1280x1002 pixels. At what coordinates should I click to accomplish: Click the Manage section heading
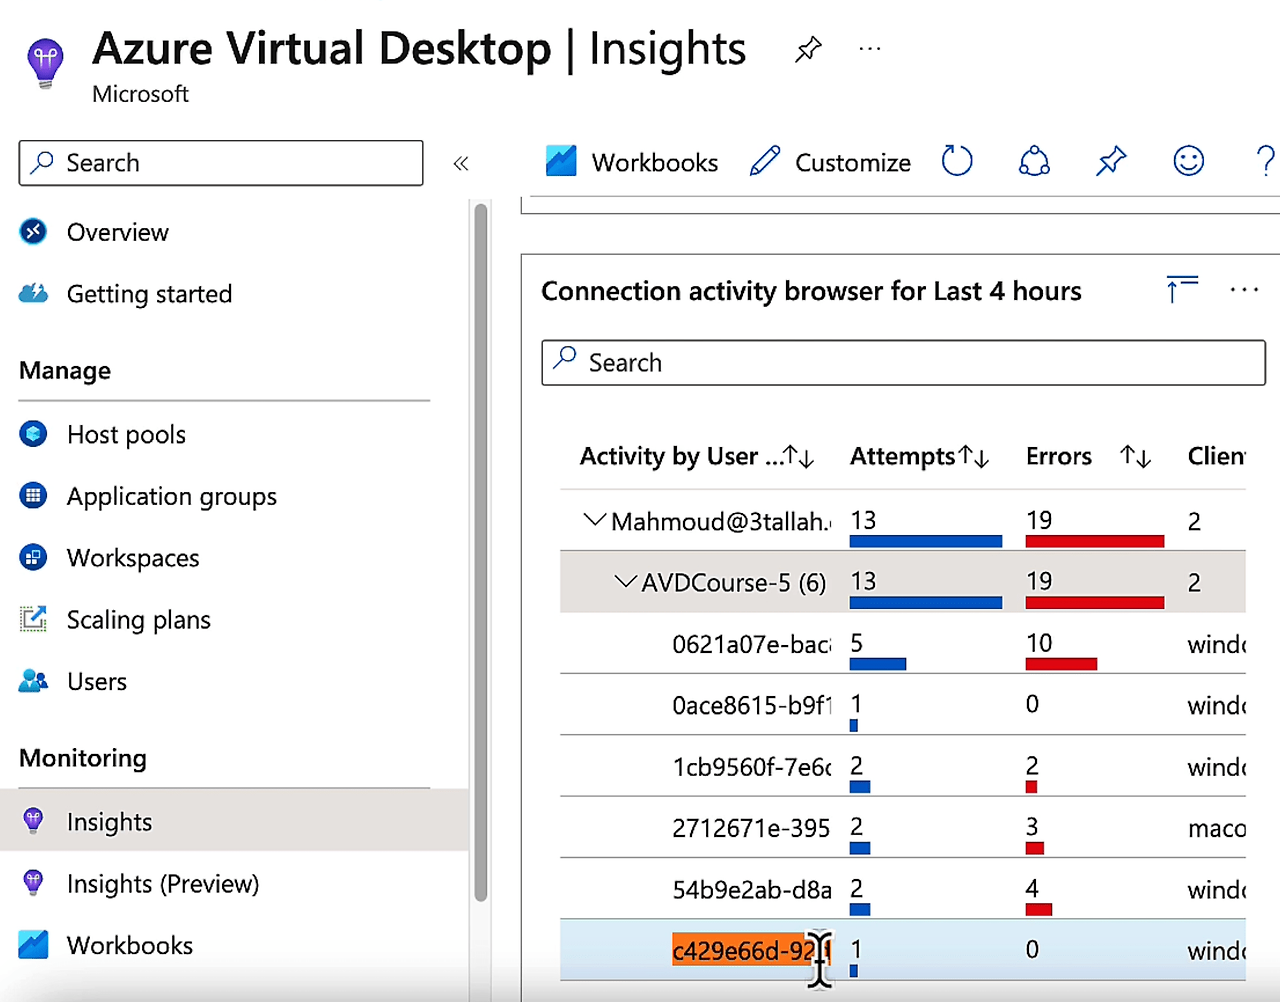[65, 371]
